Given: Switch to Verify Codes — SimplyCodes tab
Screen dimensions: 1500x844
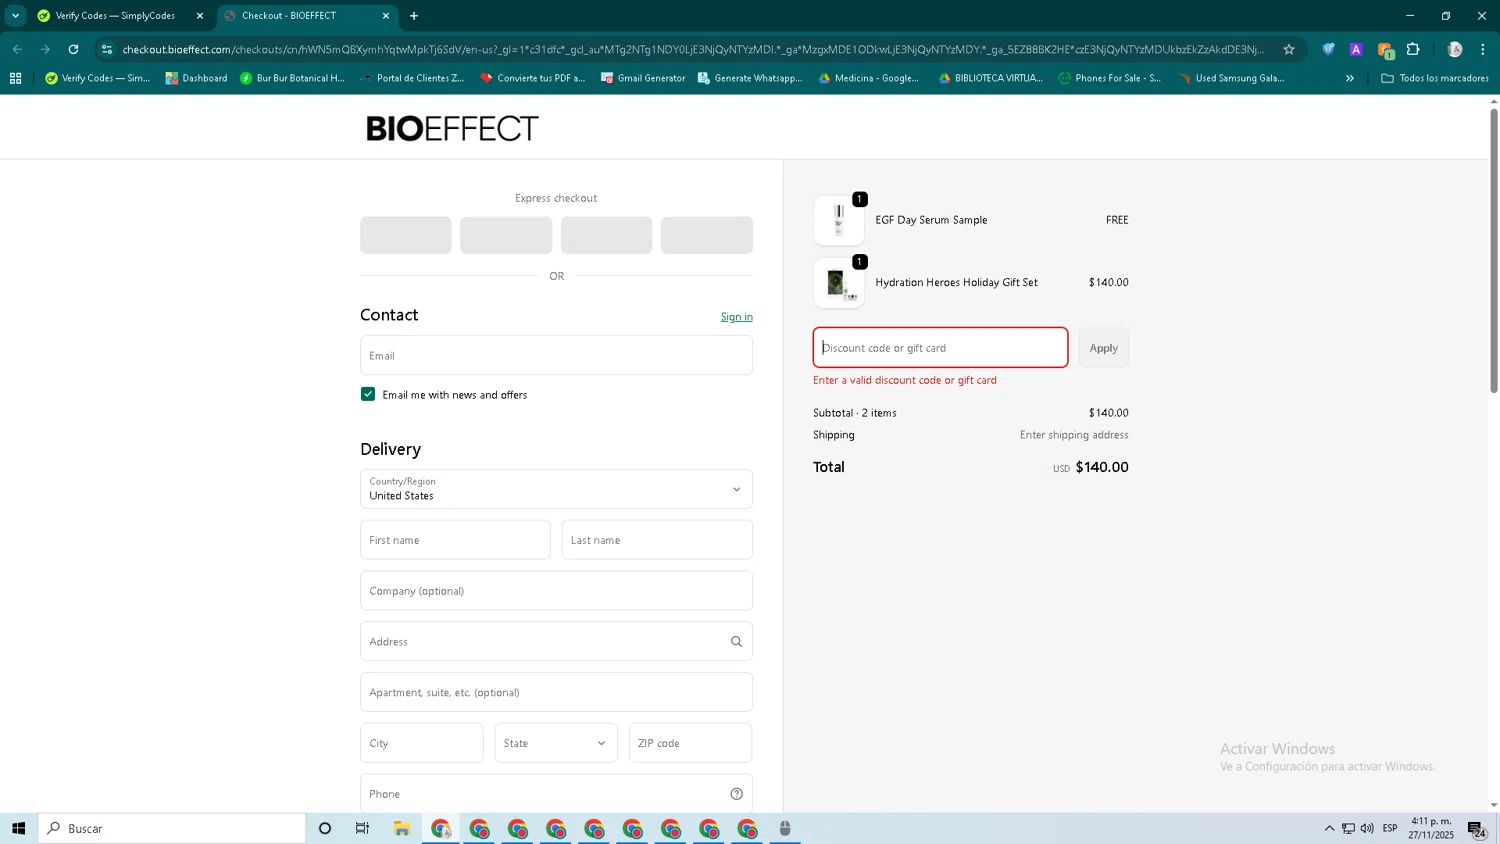Looking at the screenshot, I should [x=115, y=16].
